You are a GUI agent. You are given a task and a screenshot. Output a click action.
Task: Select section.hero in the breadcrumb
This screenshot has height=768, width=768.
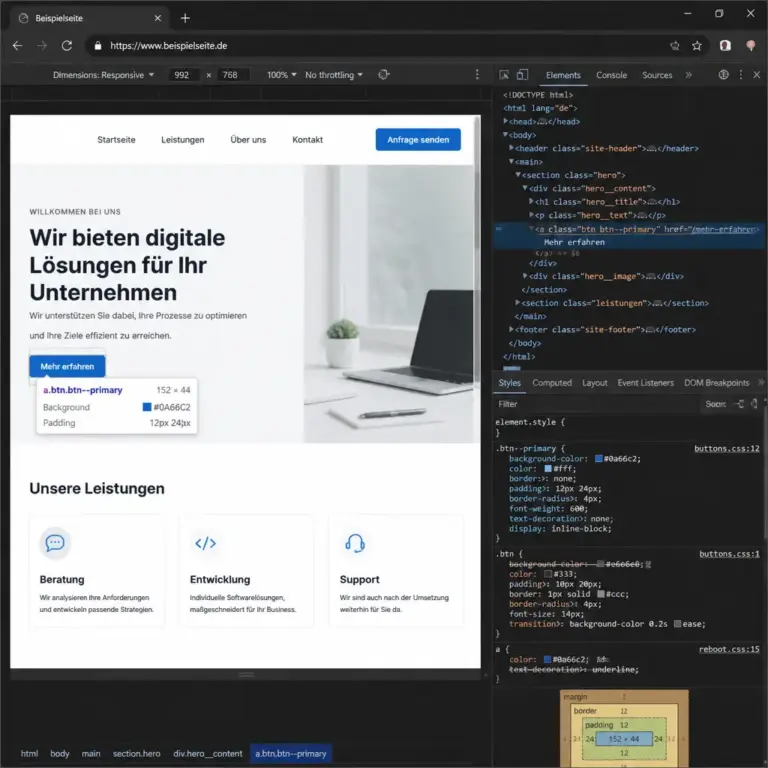(x=136, y=753)
